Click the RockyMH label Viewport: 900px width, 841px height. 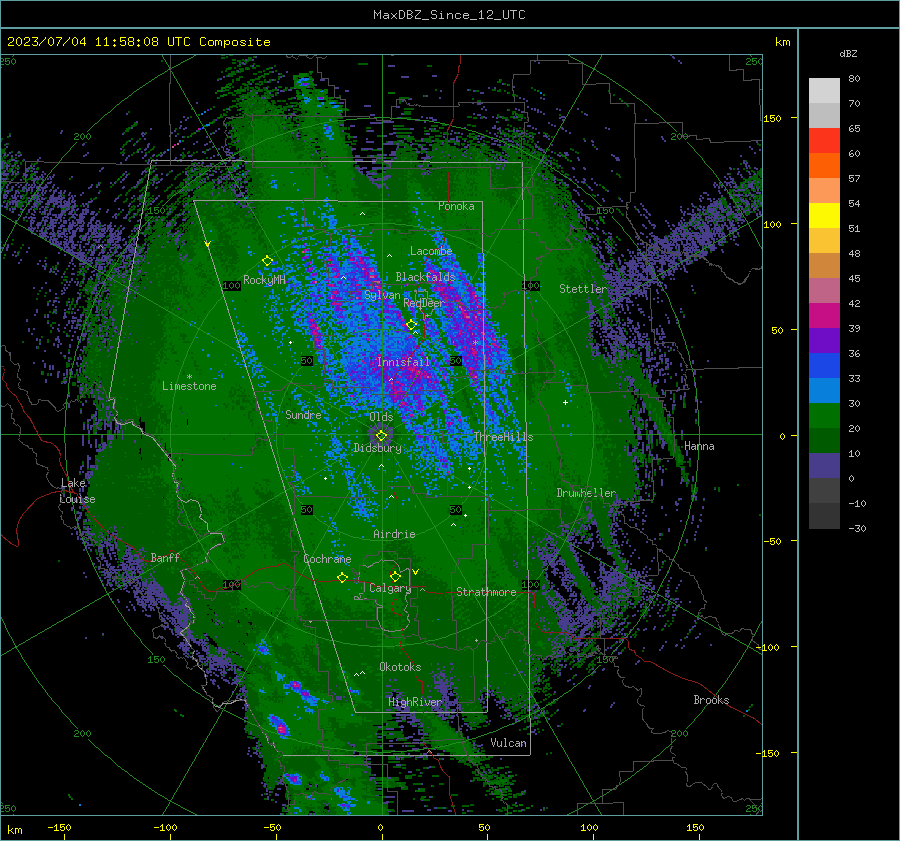point(264,280)
